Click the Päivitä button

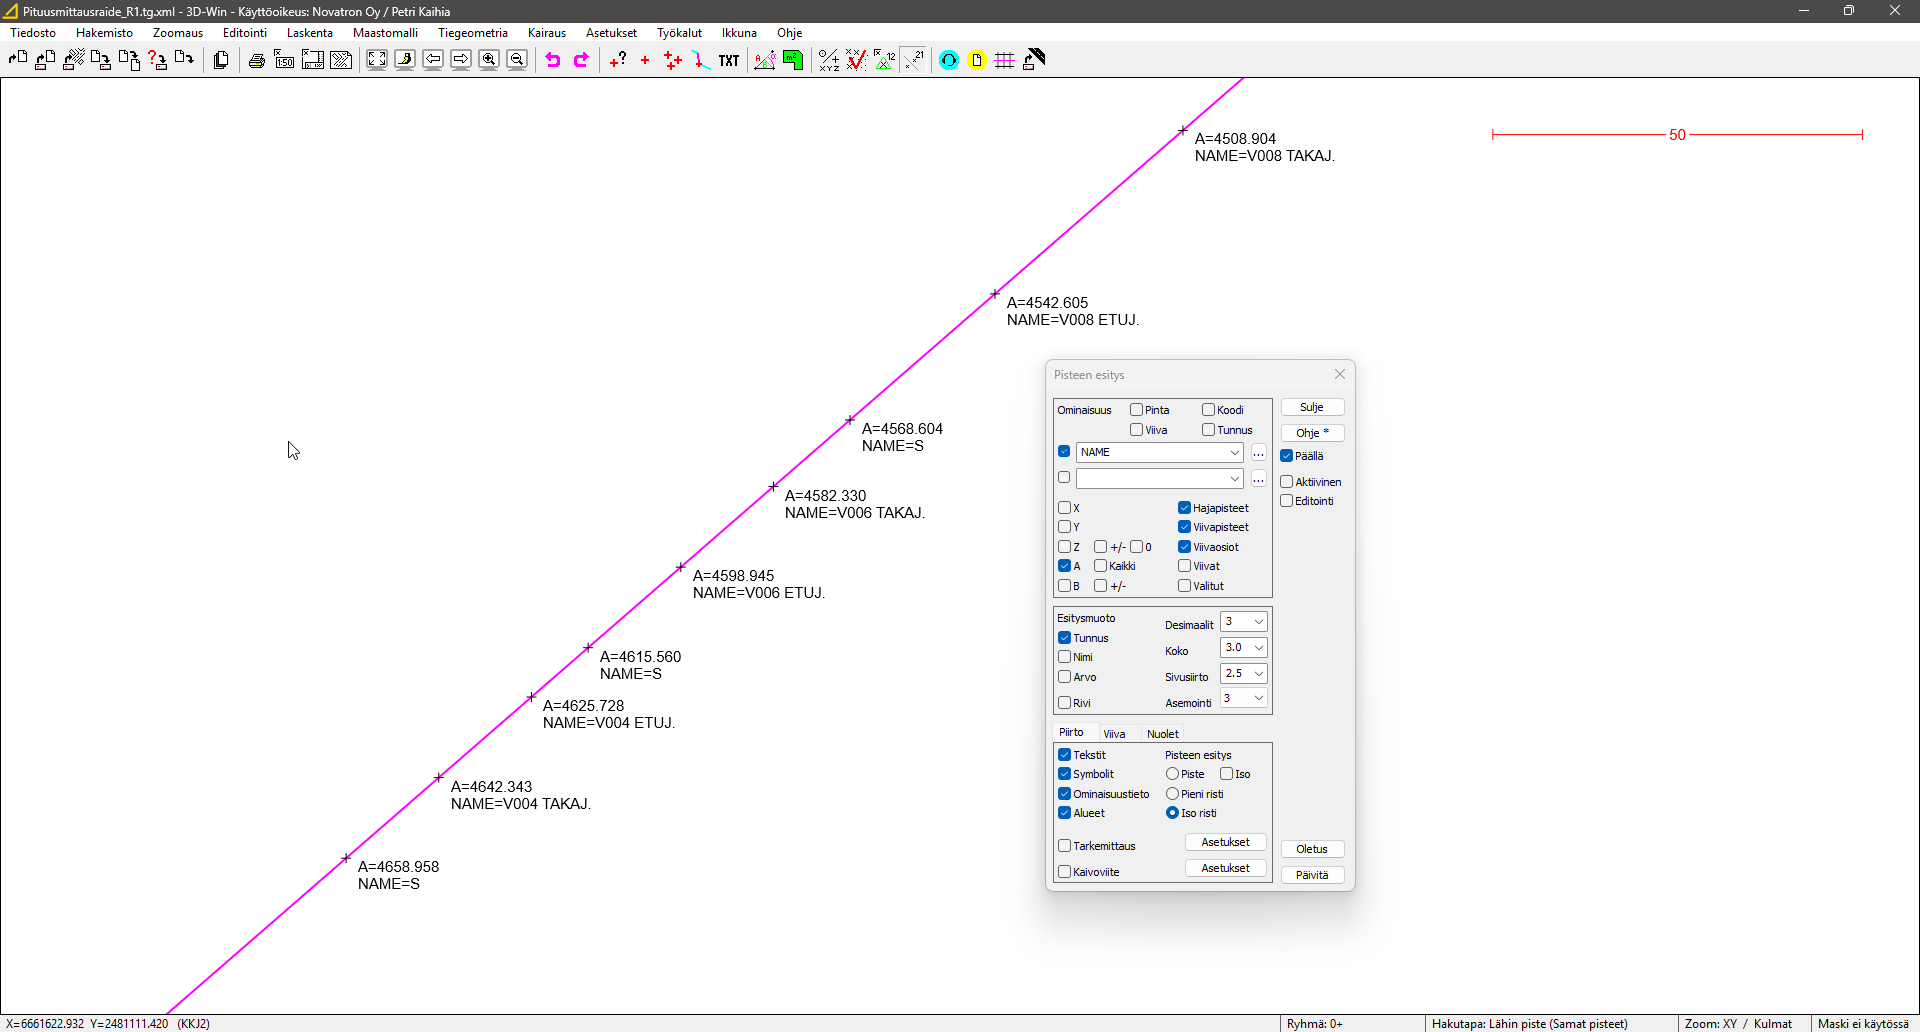click(1312, 875)
